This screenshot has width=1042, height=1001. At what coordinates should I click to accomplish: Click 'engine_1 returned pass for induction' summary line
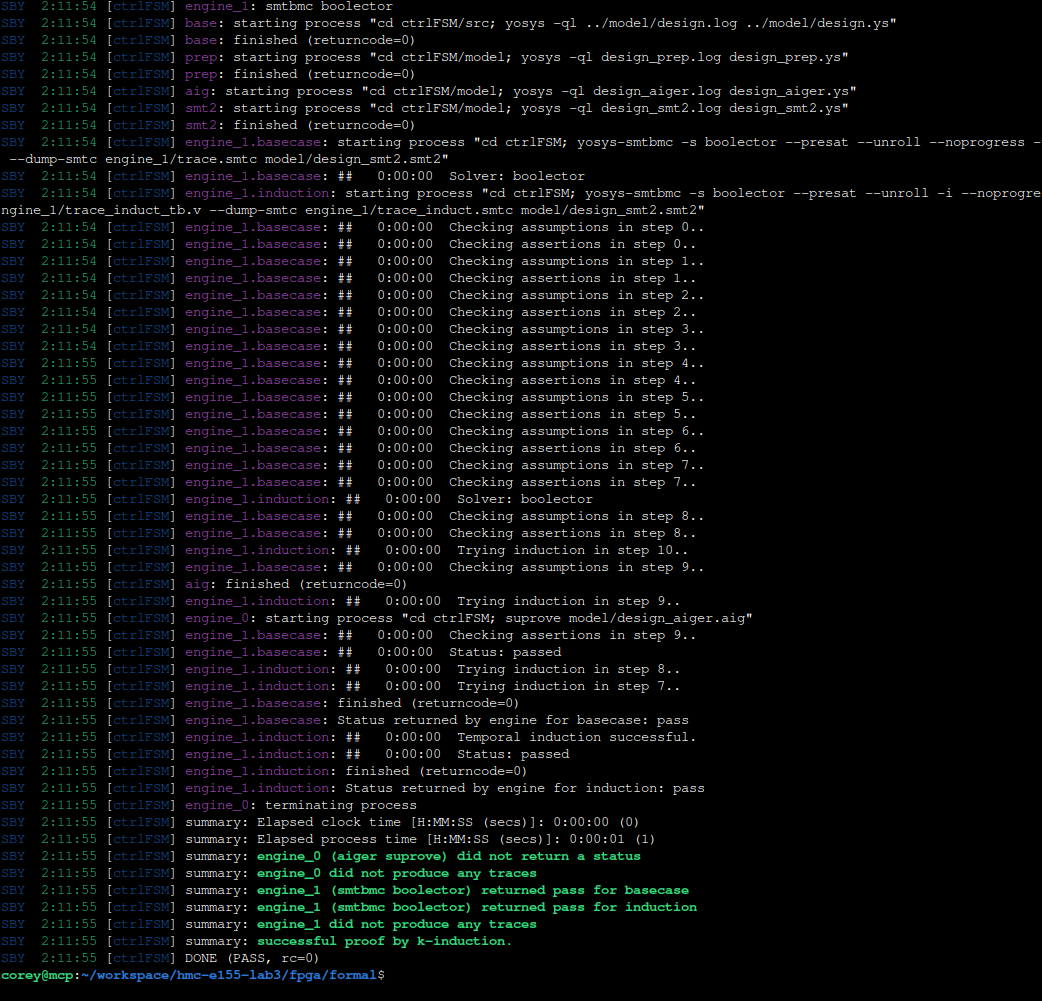[476, 907]
